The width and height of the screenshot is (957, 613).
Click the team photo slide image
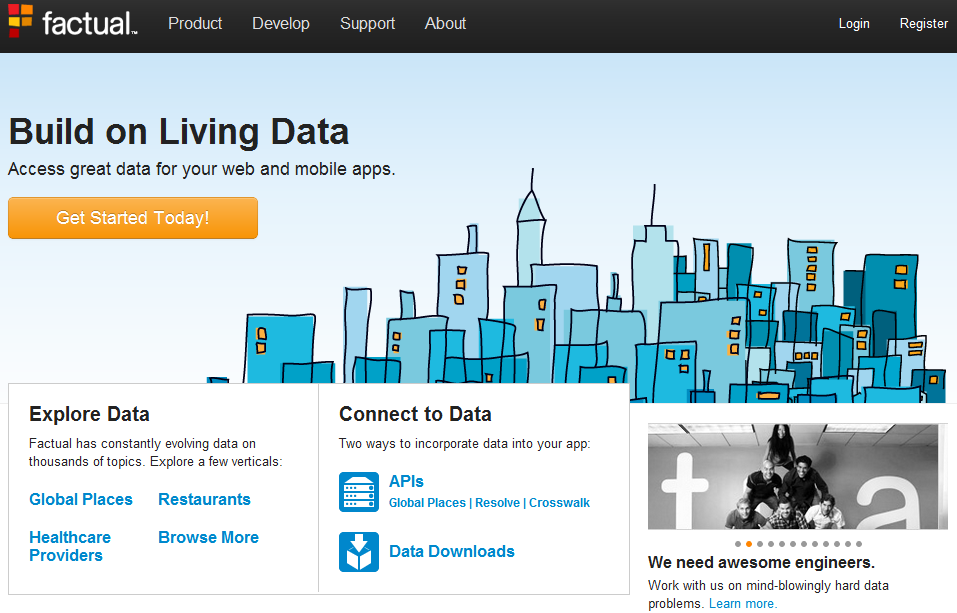[798, 476]
